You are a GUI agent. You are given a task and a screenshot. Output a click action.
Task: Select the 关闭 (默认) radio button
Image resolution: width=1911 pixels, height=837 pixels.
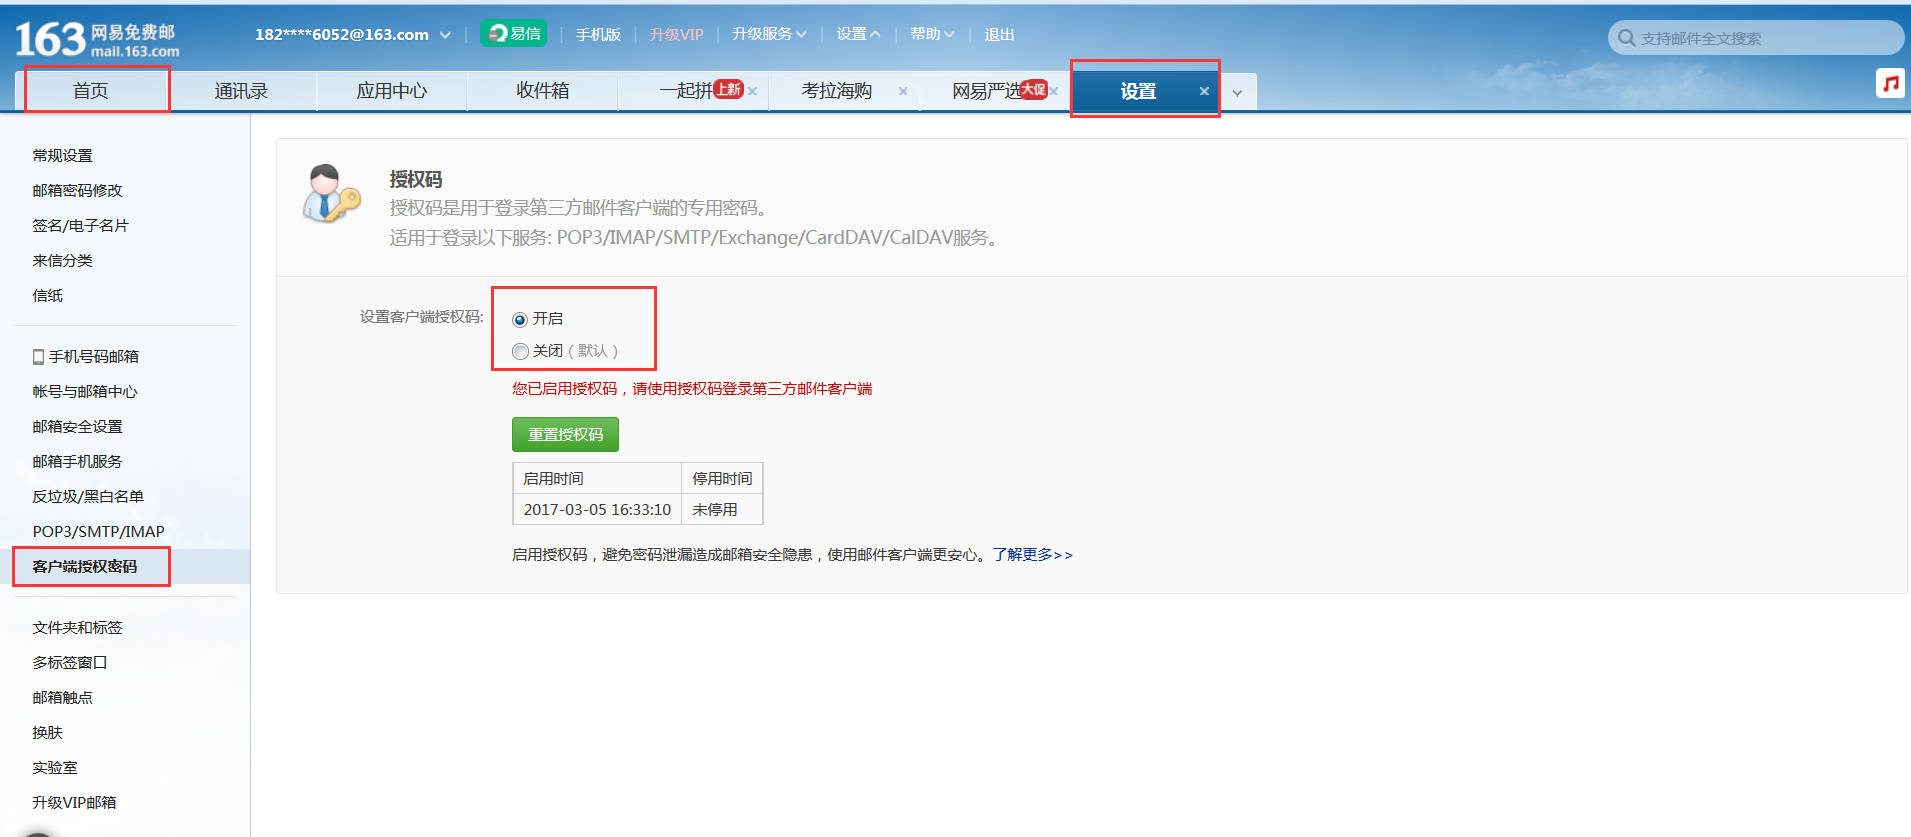point(520,352)
